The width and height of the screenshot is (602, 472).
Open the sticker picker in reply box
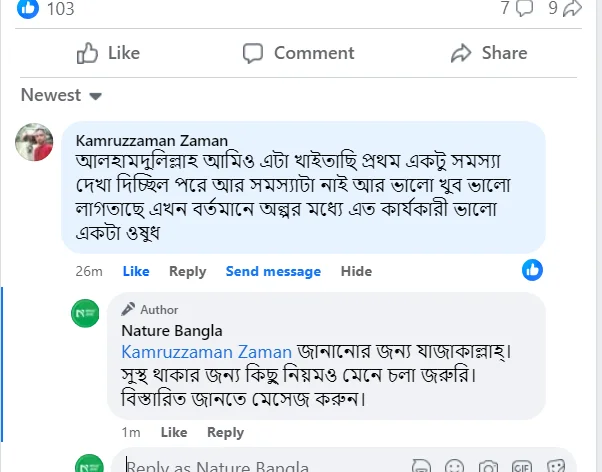point(555,466)
